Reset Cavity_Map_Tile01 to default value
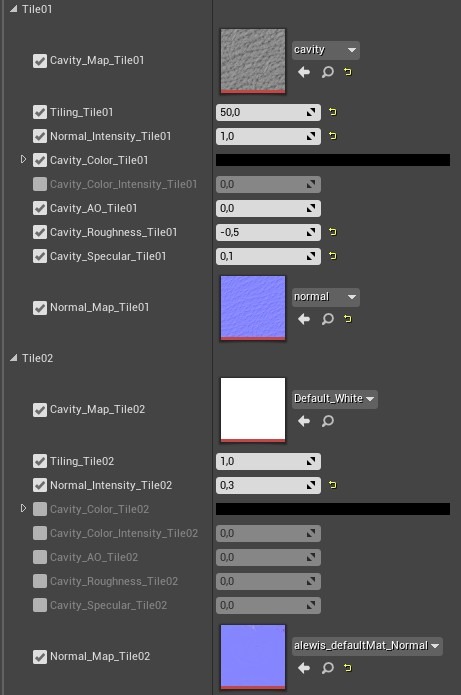Viewport: 461px width, 695px height. click(x=348, y=72)
